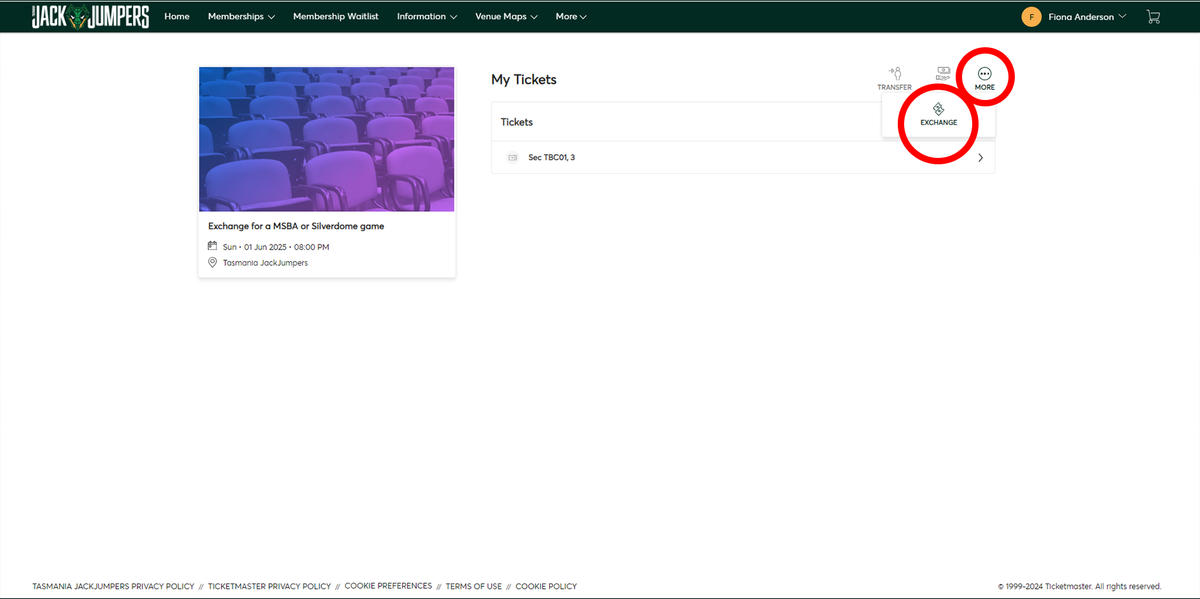Open Terms of Use link
This screenshot has height=599, width=1200.
474,587
